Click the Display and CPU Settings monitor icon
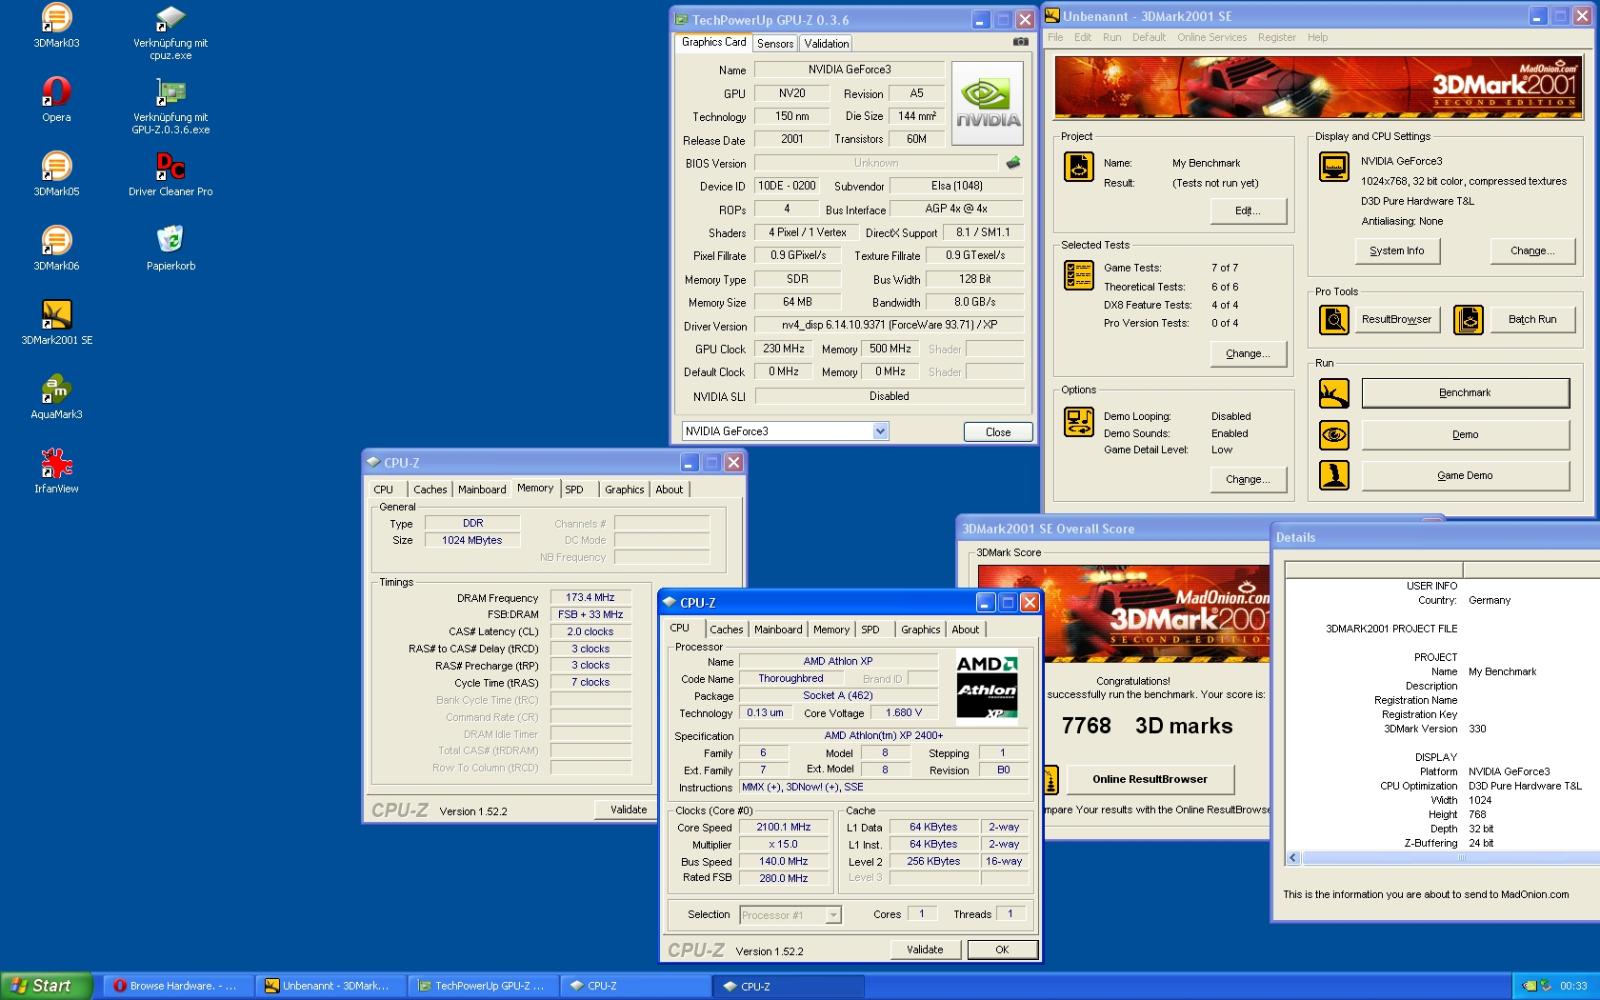The height and width of the screenshot is (1000, 1600). [x=1334, y=167]
